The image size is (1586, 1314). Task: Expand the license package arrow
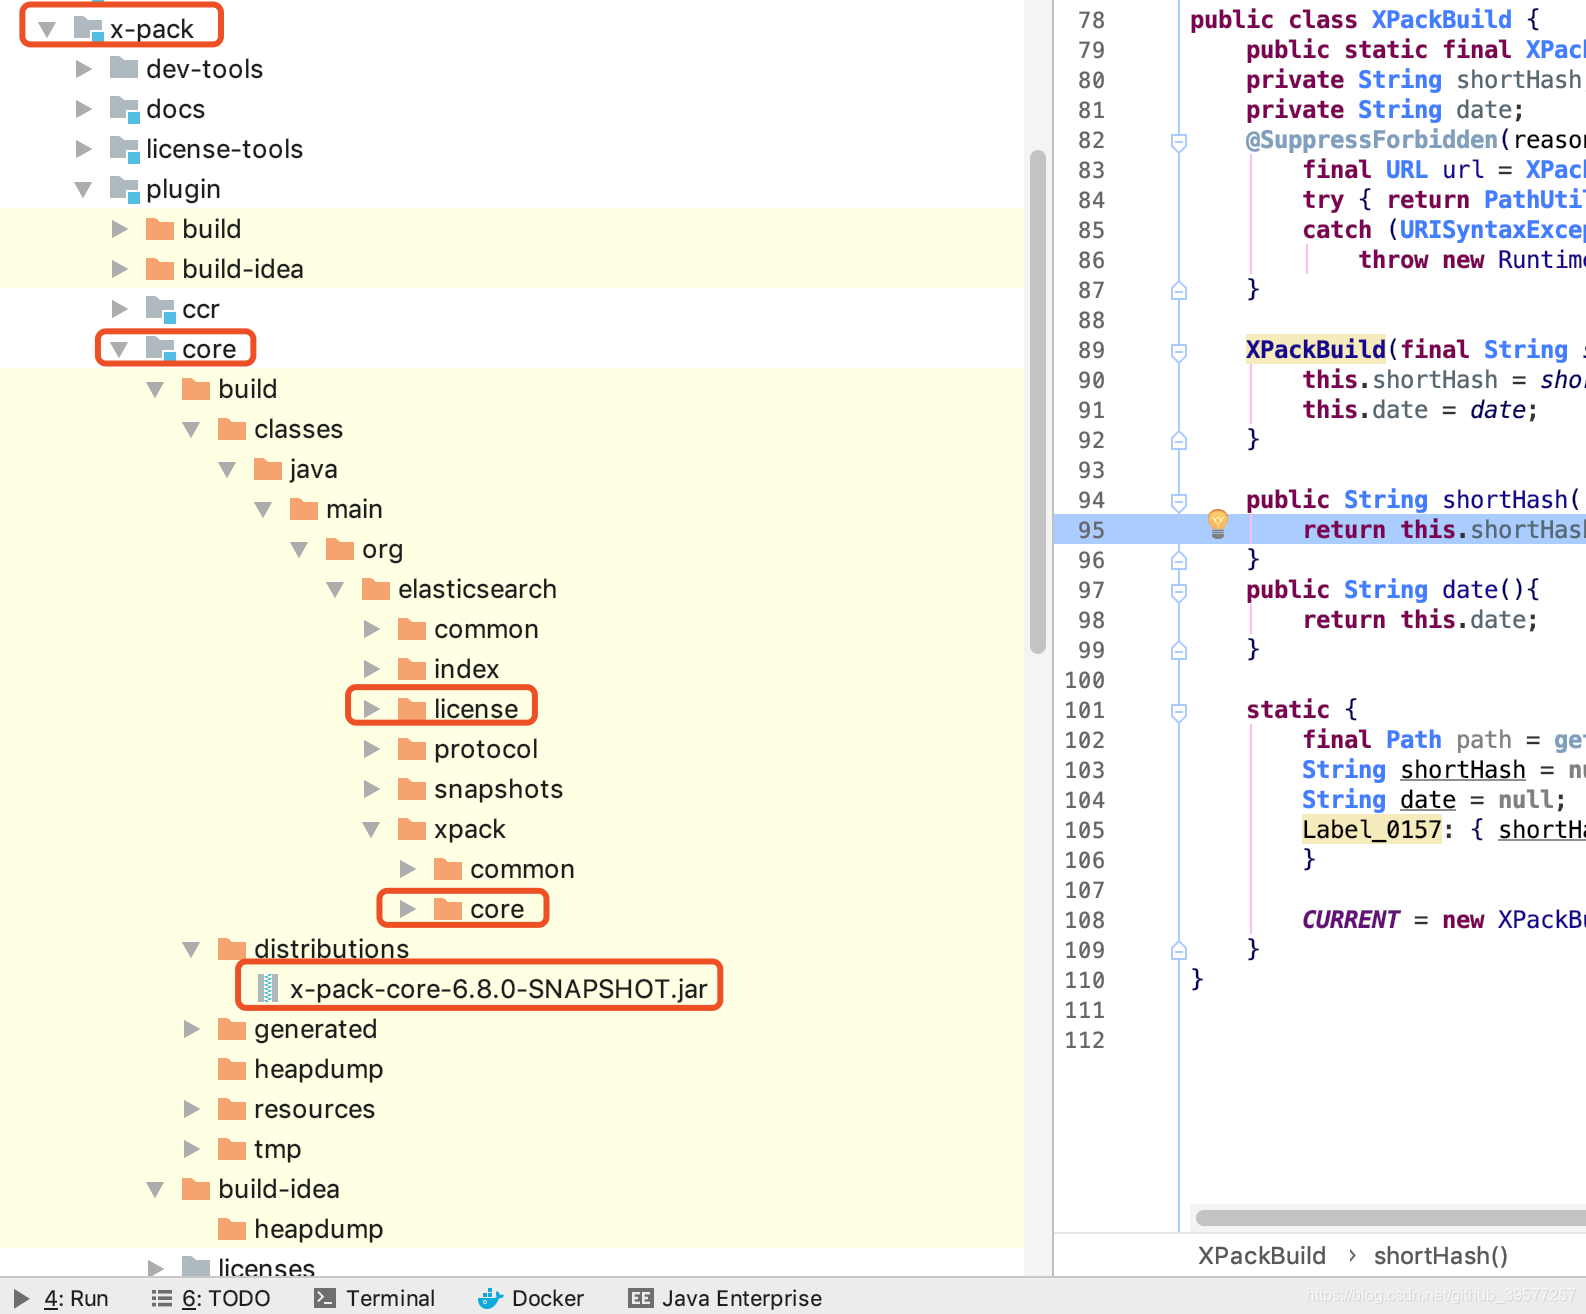372,709
